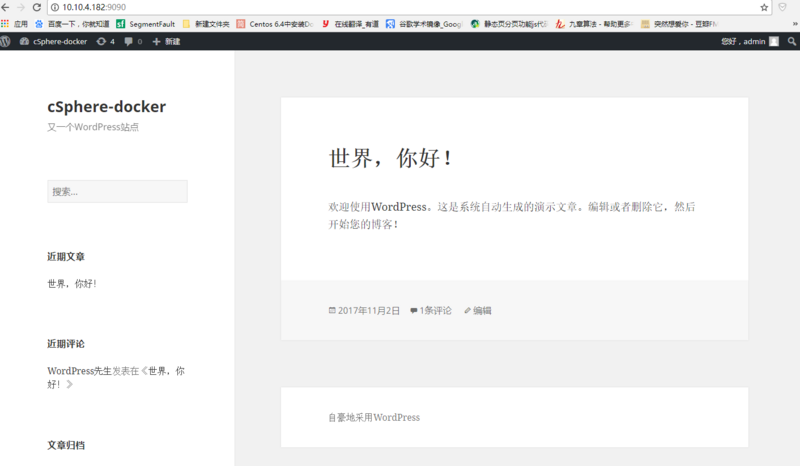Click the 近期评论 widget heading

point(66,344)
